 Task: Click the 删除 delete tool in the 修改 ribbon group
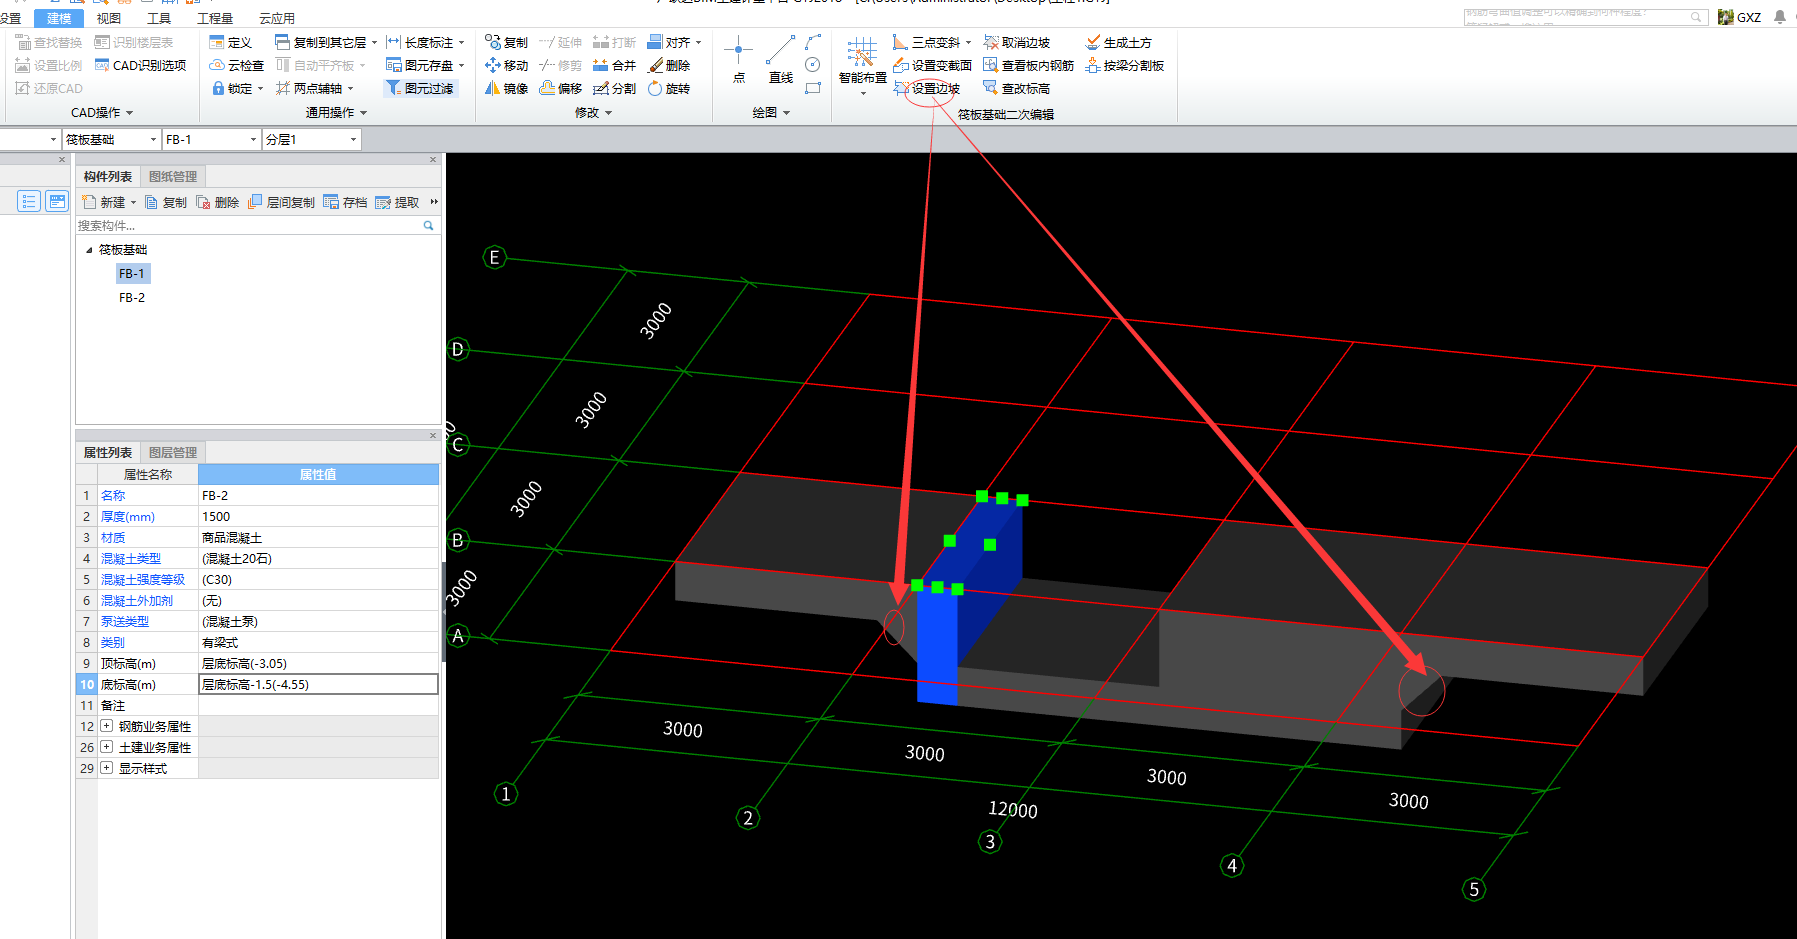coord(668,65)
